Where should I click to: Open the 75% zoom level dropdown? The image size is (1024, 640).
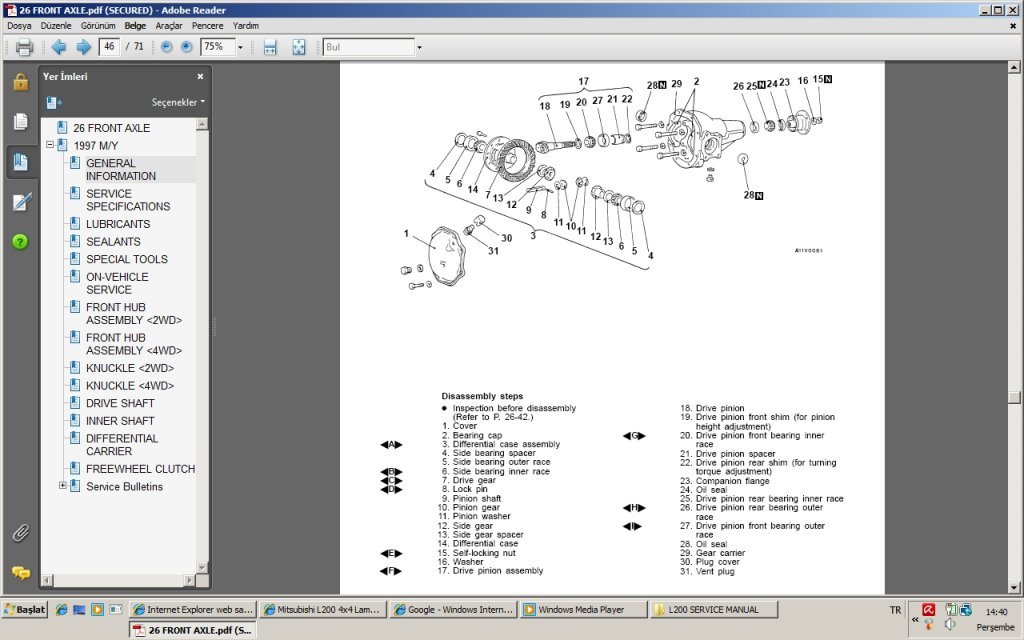tap(240, 47)
